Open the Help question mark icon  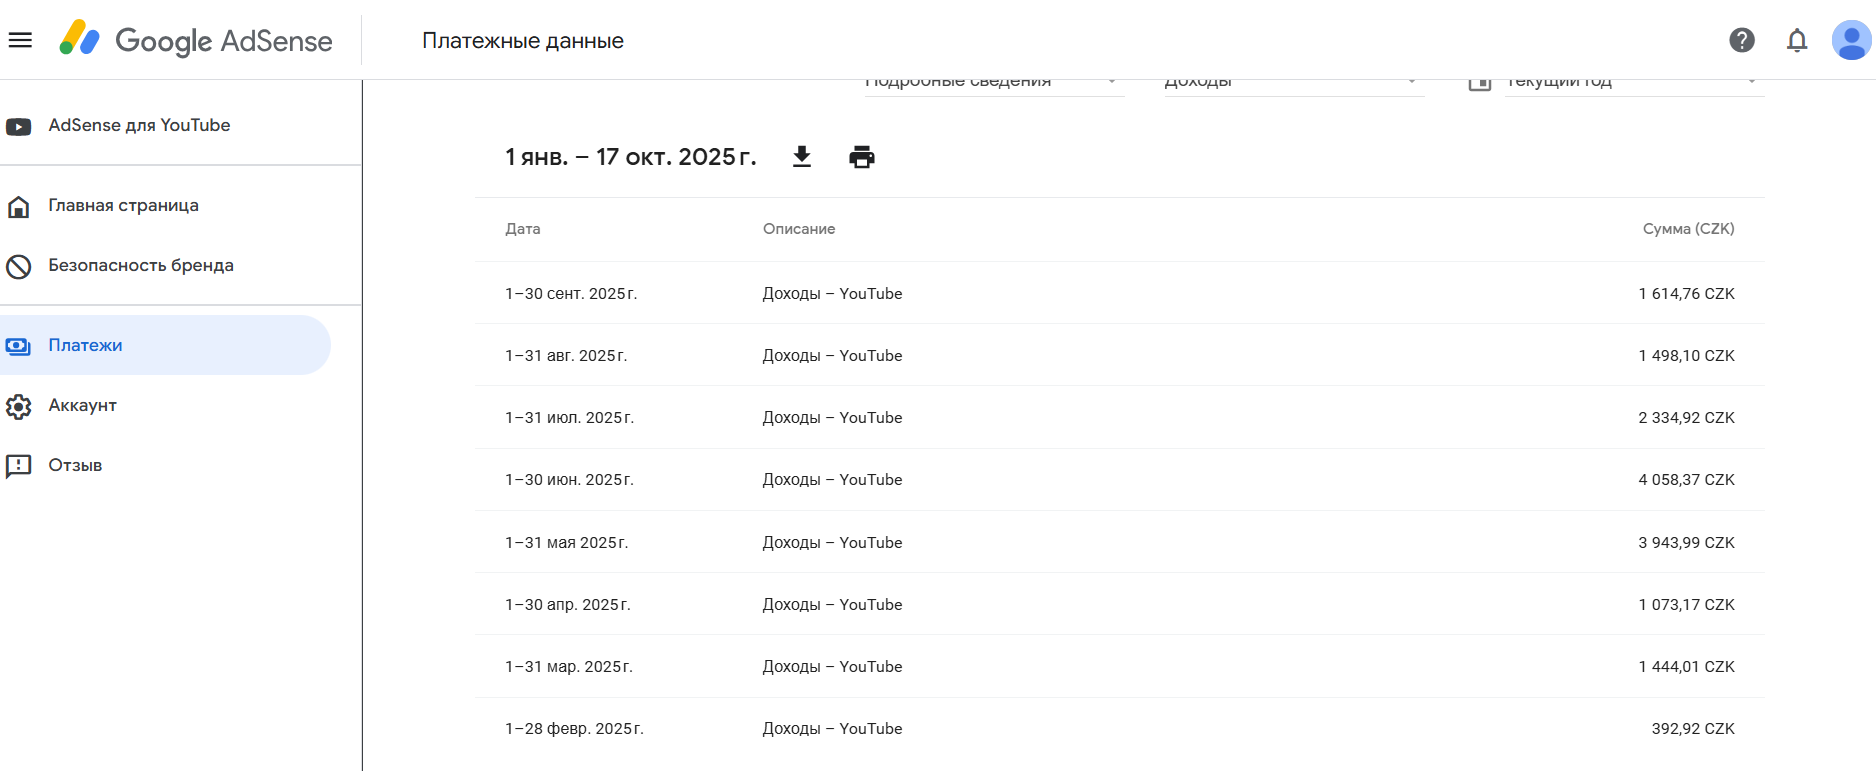pyautogui.click(x=1742, y=40)
